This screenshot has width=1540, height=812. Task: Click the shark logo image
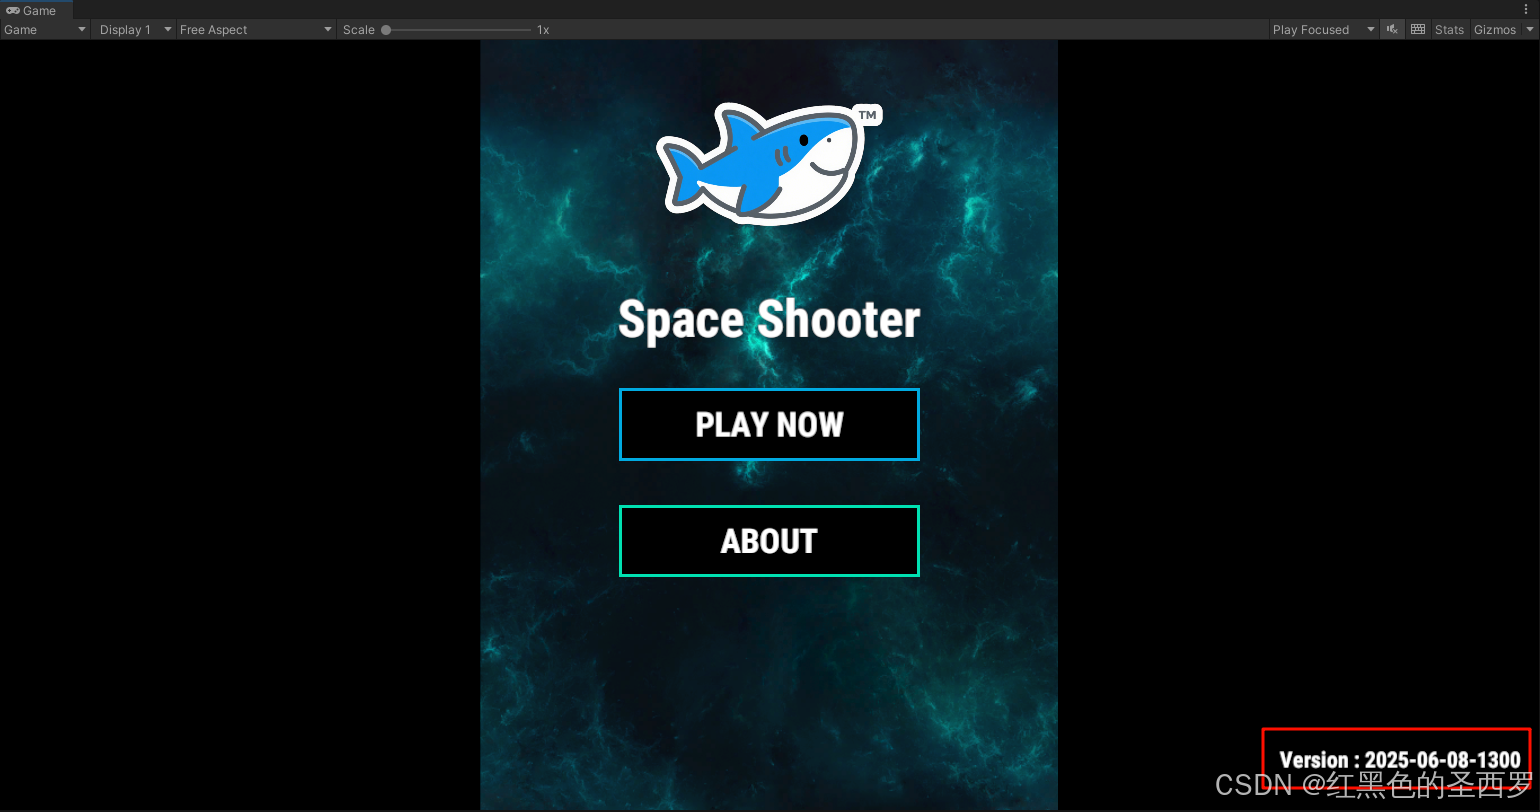769,163
